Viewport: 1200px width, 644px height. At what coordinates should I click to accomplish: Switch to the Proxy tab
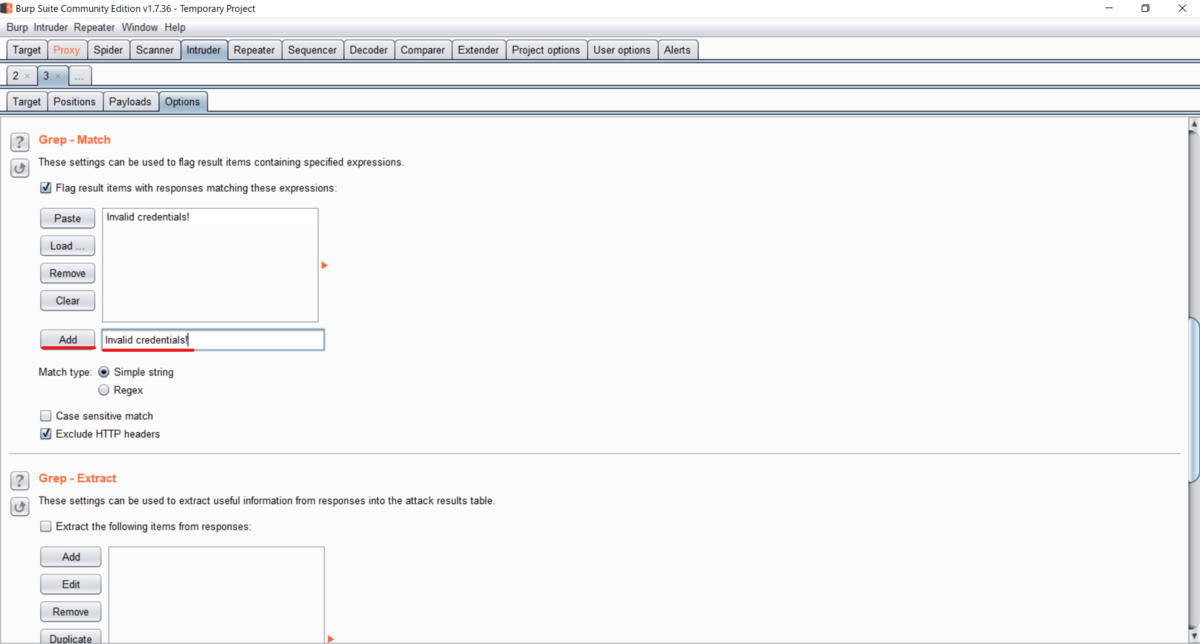67,50
